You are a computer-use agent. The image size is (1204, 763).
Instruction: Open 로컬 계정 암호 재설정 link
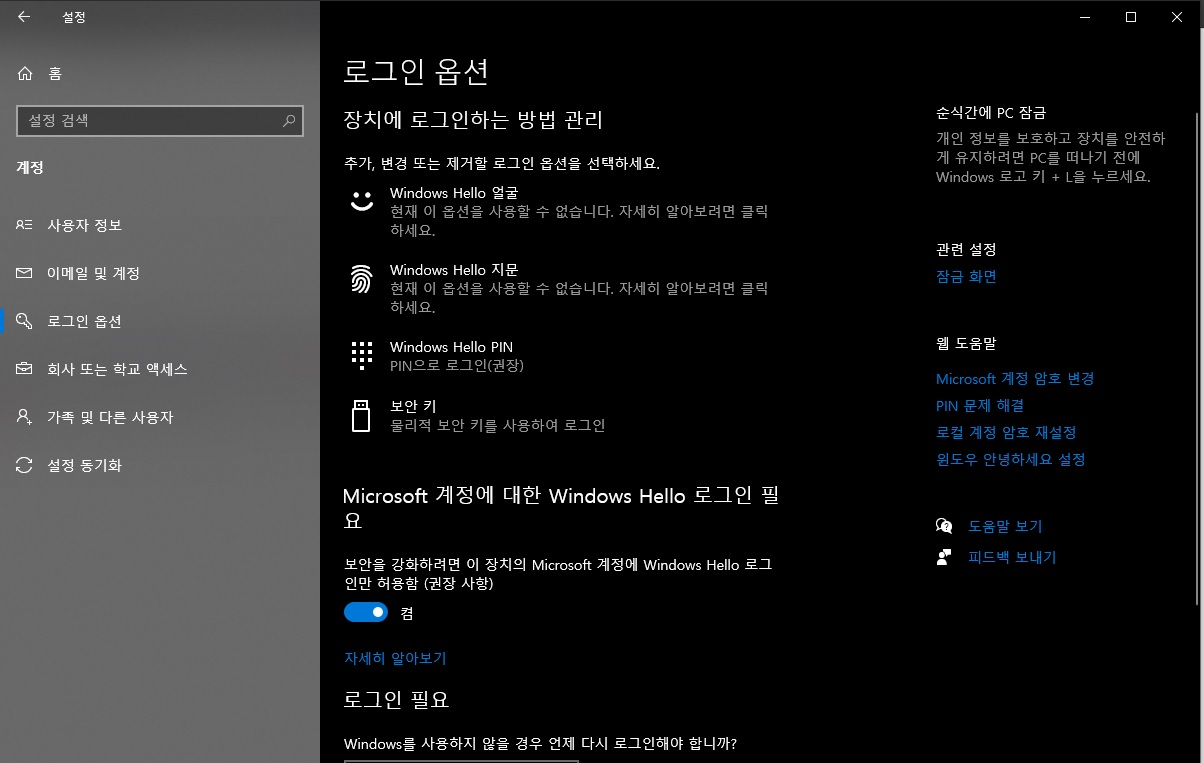pyautogui.click(x=1006, y=433)
